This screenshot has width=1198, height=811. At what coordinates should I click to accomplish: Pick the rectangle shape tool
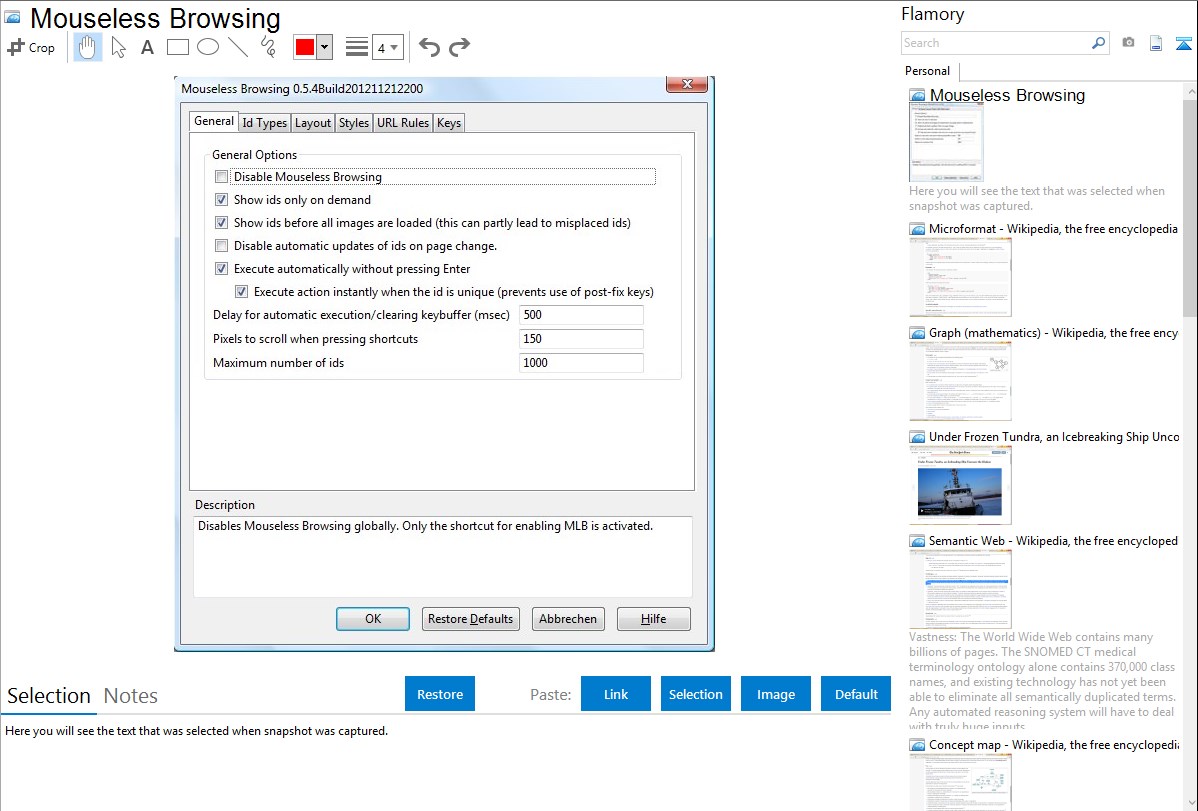(177, 47)
